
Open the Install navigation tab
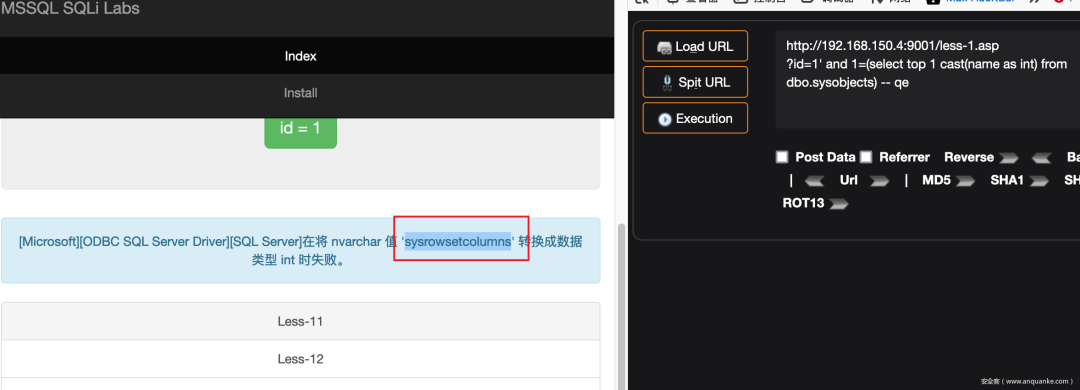(x=300, y=92)
